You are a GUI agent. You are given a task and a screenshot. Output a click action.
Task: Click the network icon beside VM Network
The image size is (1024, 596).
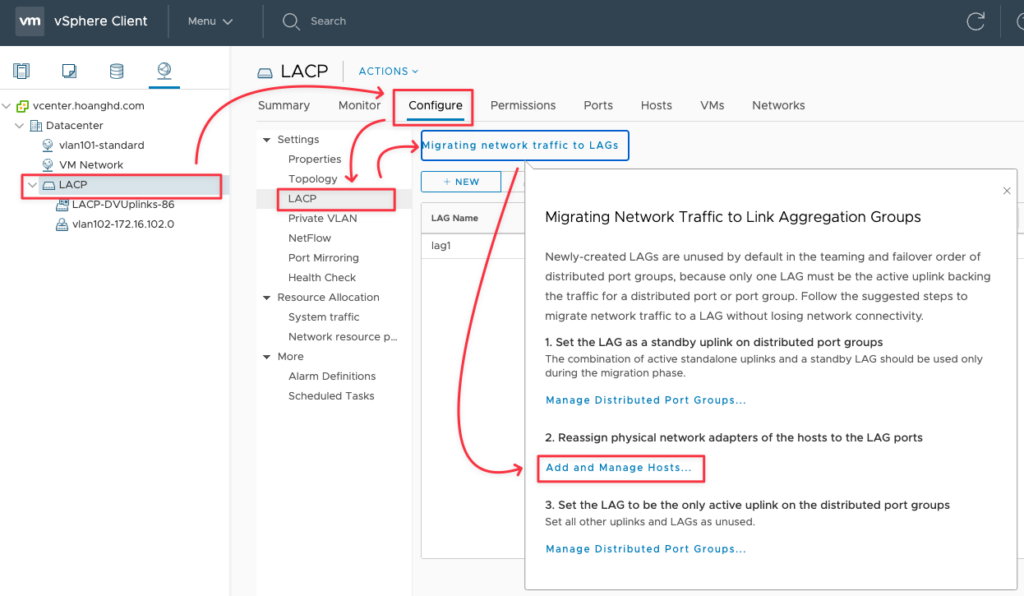[x=48, y=165]
